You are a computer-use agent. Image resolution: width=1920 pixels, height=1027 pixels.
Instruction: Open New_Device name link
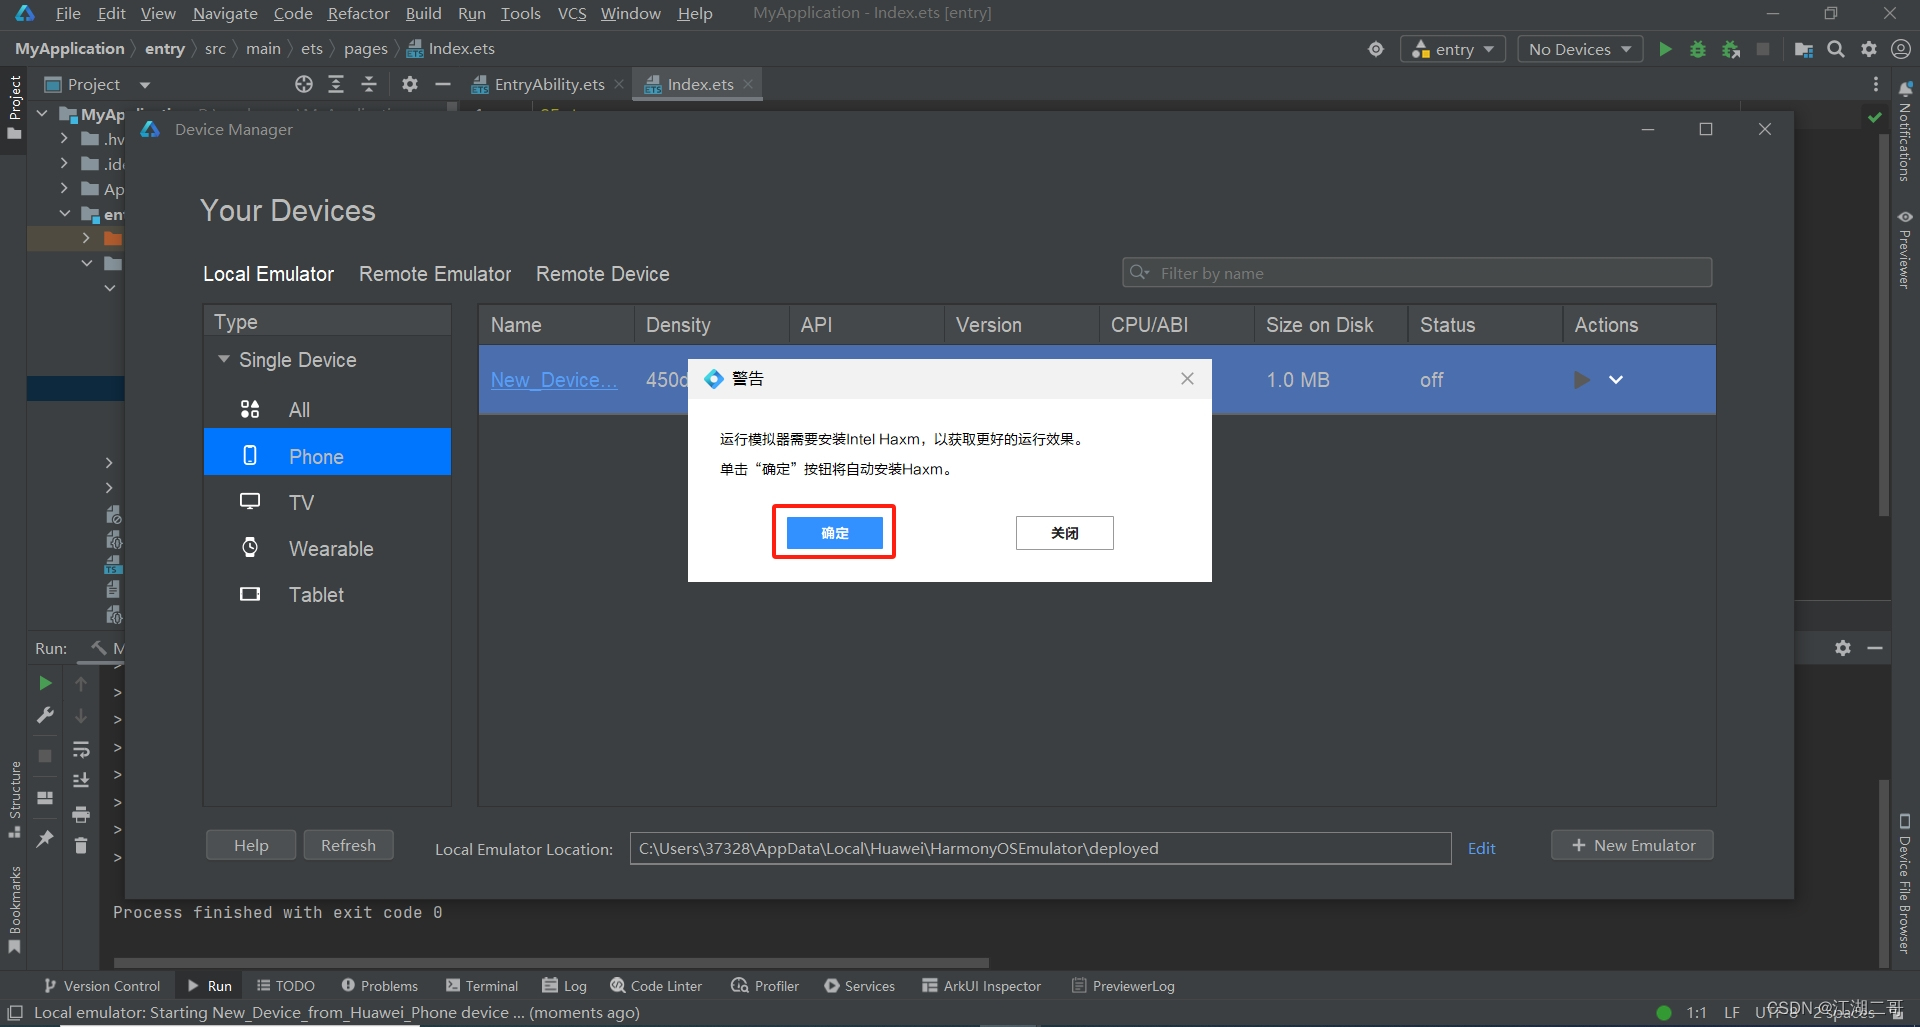tap(554, 380)
